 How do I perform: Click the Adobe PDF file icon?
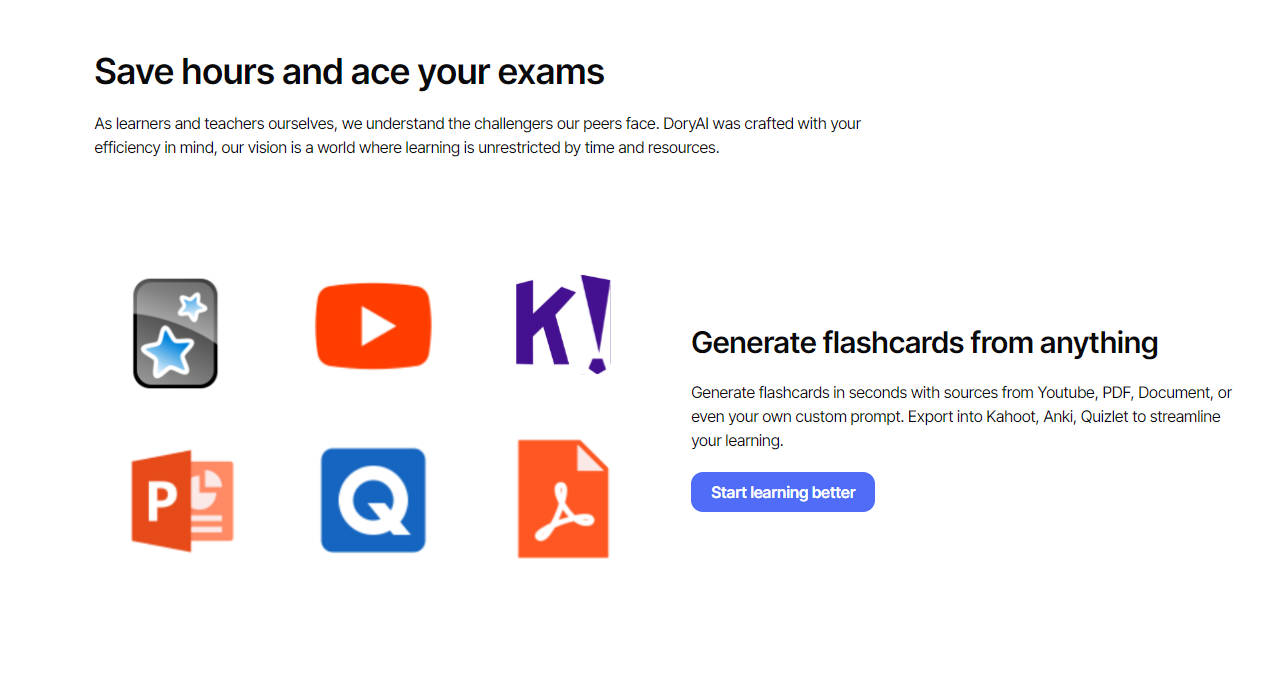click(563, 499)
